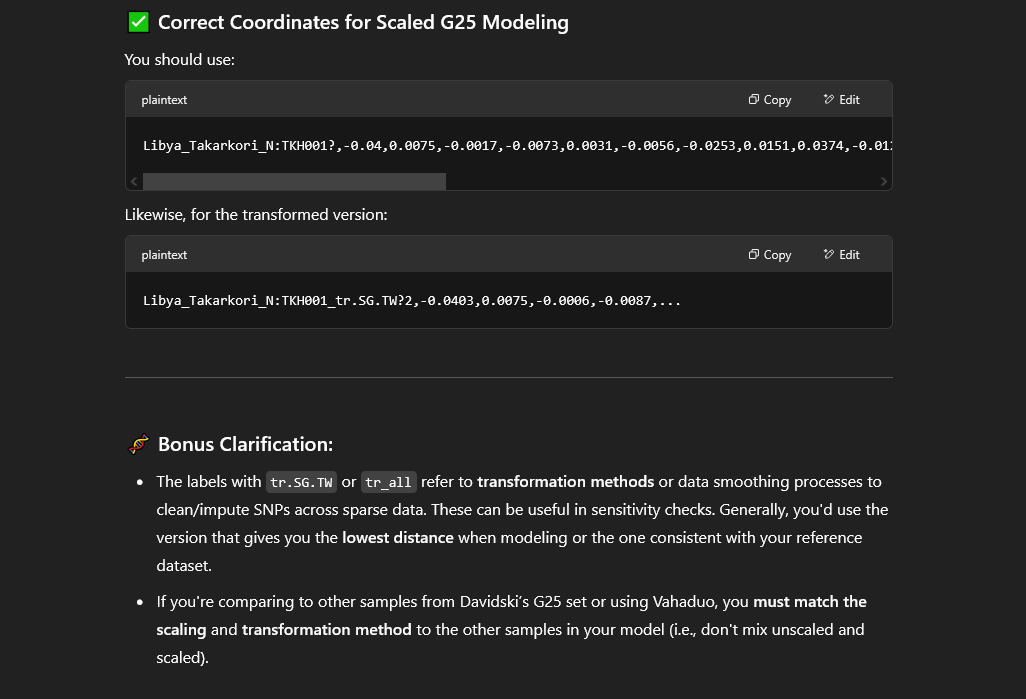The height and width of the screenshot is (699, 1026).
Task: Click the tr.SG.TW inline code label
Action: point(301,482)
